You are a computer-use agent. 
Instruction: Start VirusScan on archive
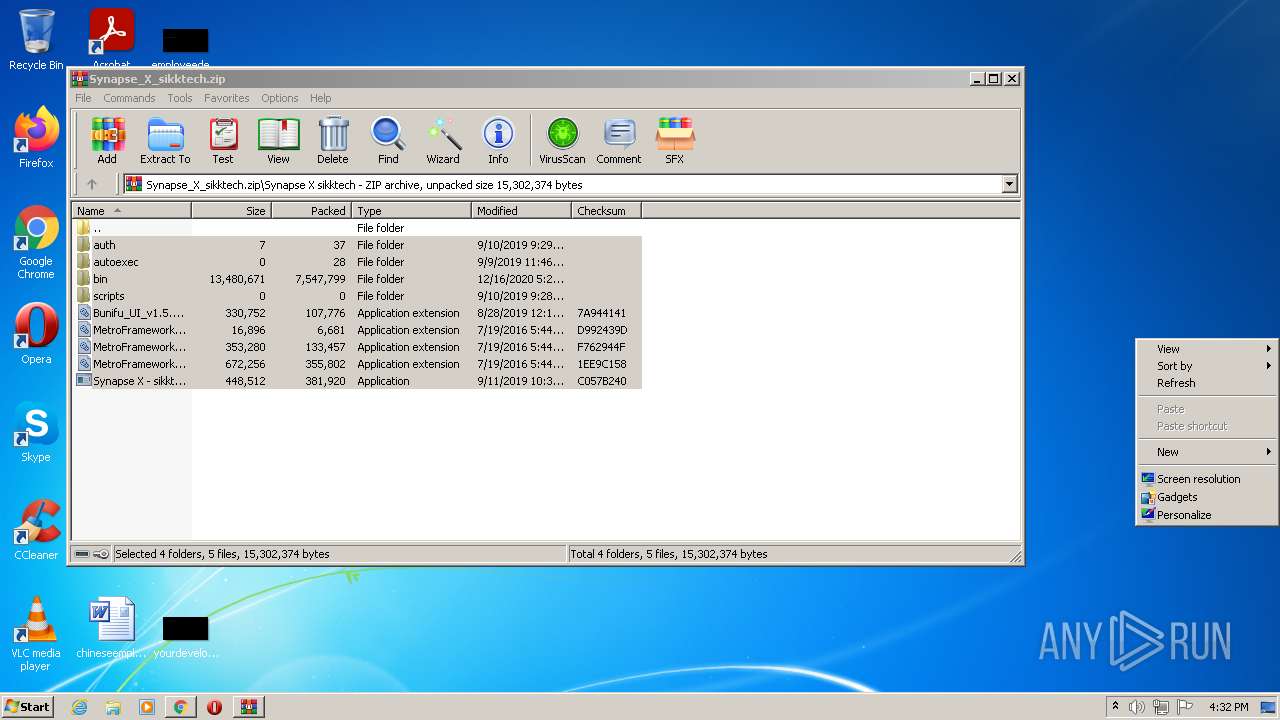562,141
